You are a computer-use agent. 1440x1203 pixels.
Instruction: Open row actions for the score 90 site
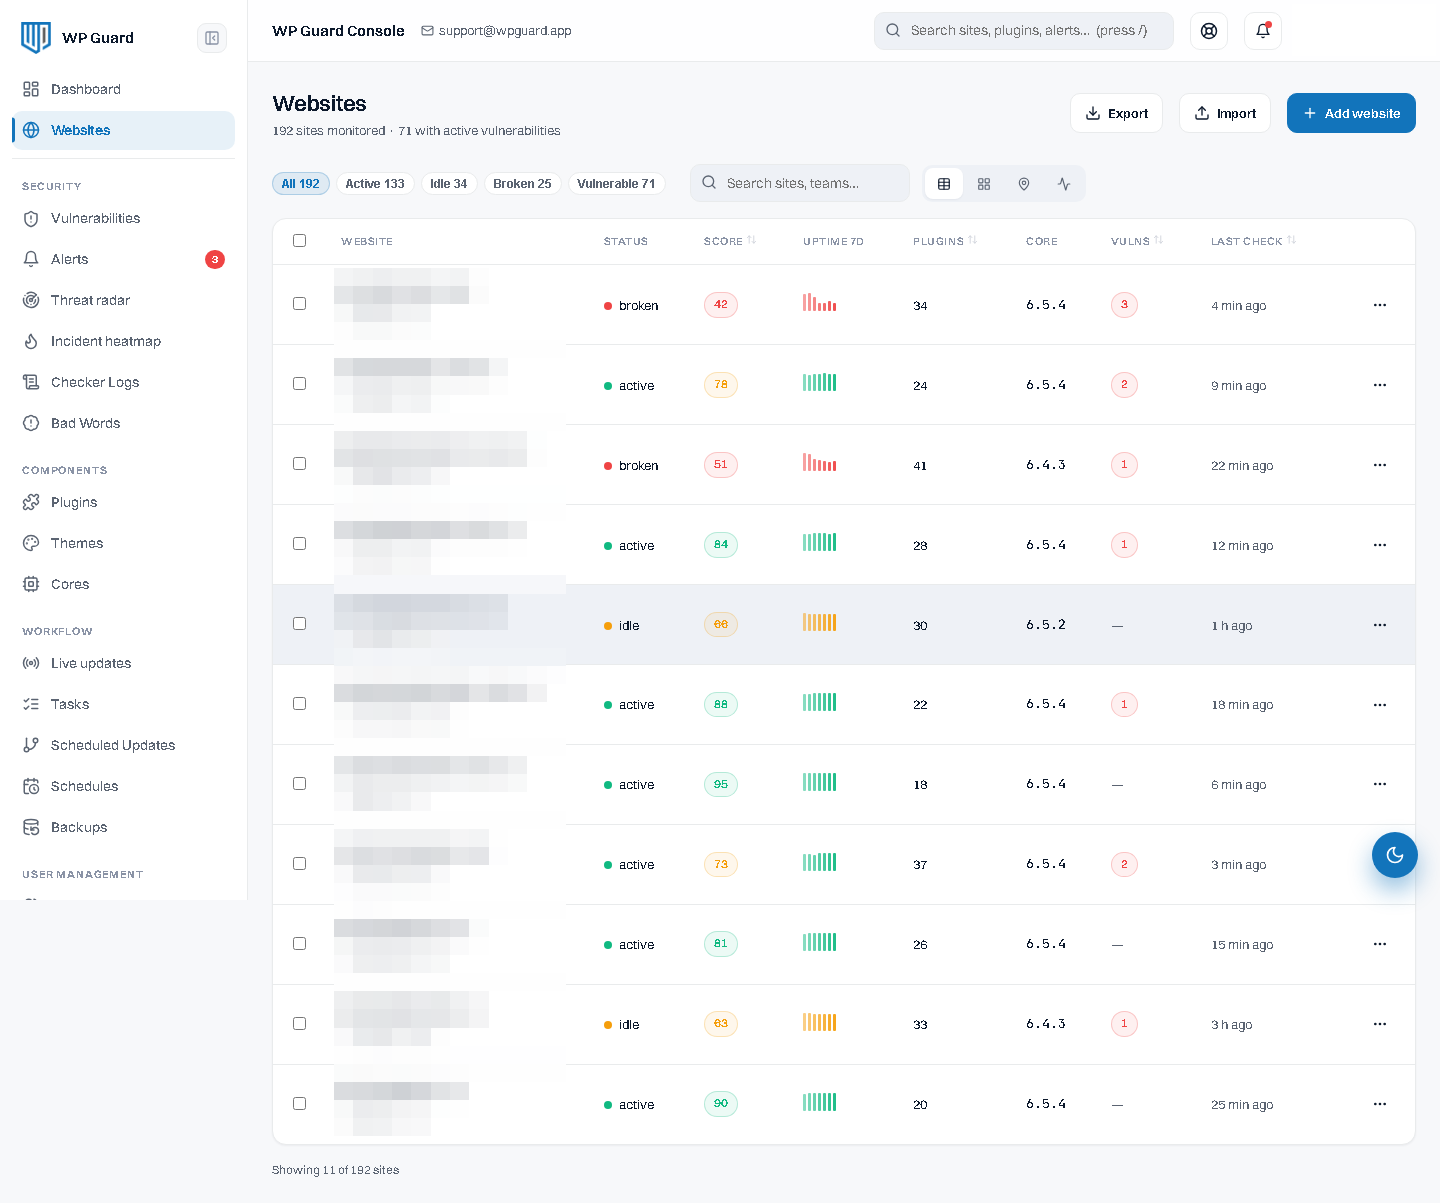1380,1104
